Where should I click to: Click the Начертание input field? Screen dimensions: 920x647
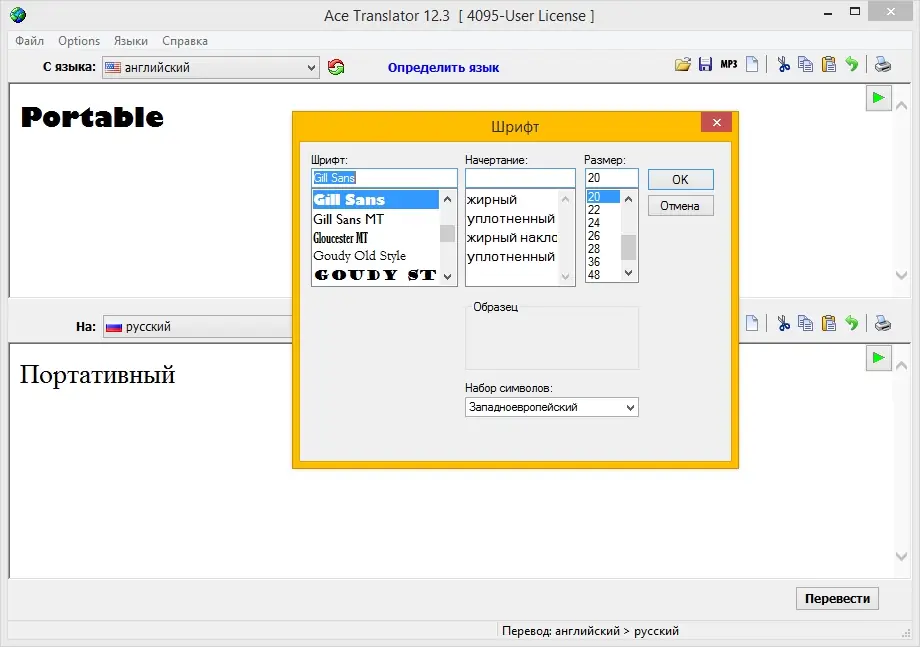(520, 178)
